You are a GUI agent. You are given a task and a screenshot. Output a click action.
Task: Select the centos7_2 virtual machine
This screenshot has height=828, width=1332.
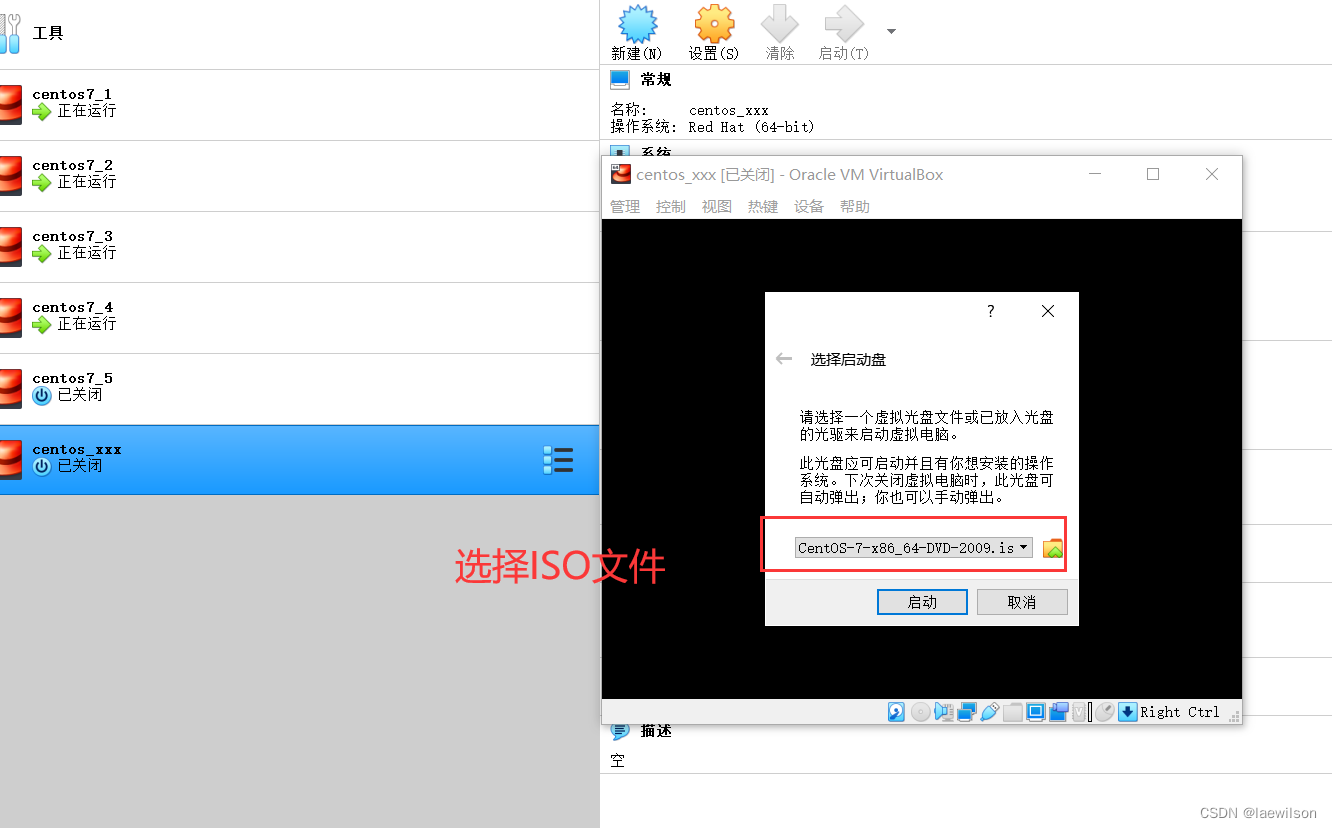pyautogui.click(x=299, y=175)
